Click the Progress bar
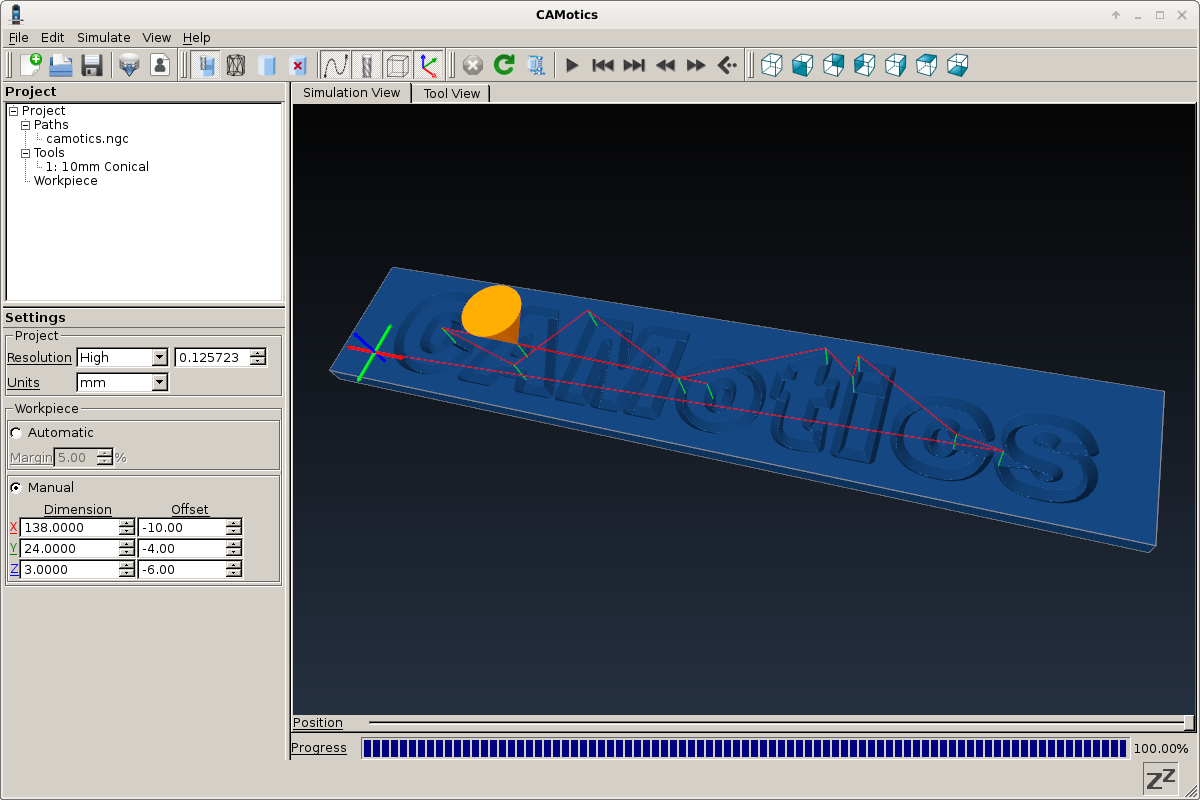The width and height of the screenshot is (1200, 800). (744, 748)
